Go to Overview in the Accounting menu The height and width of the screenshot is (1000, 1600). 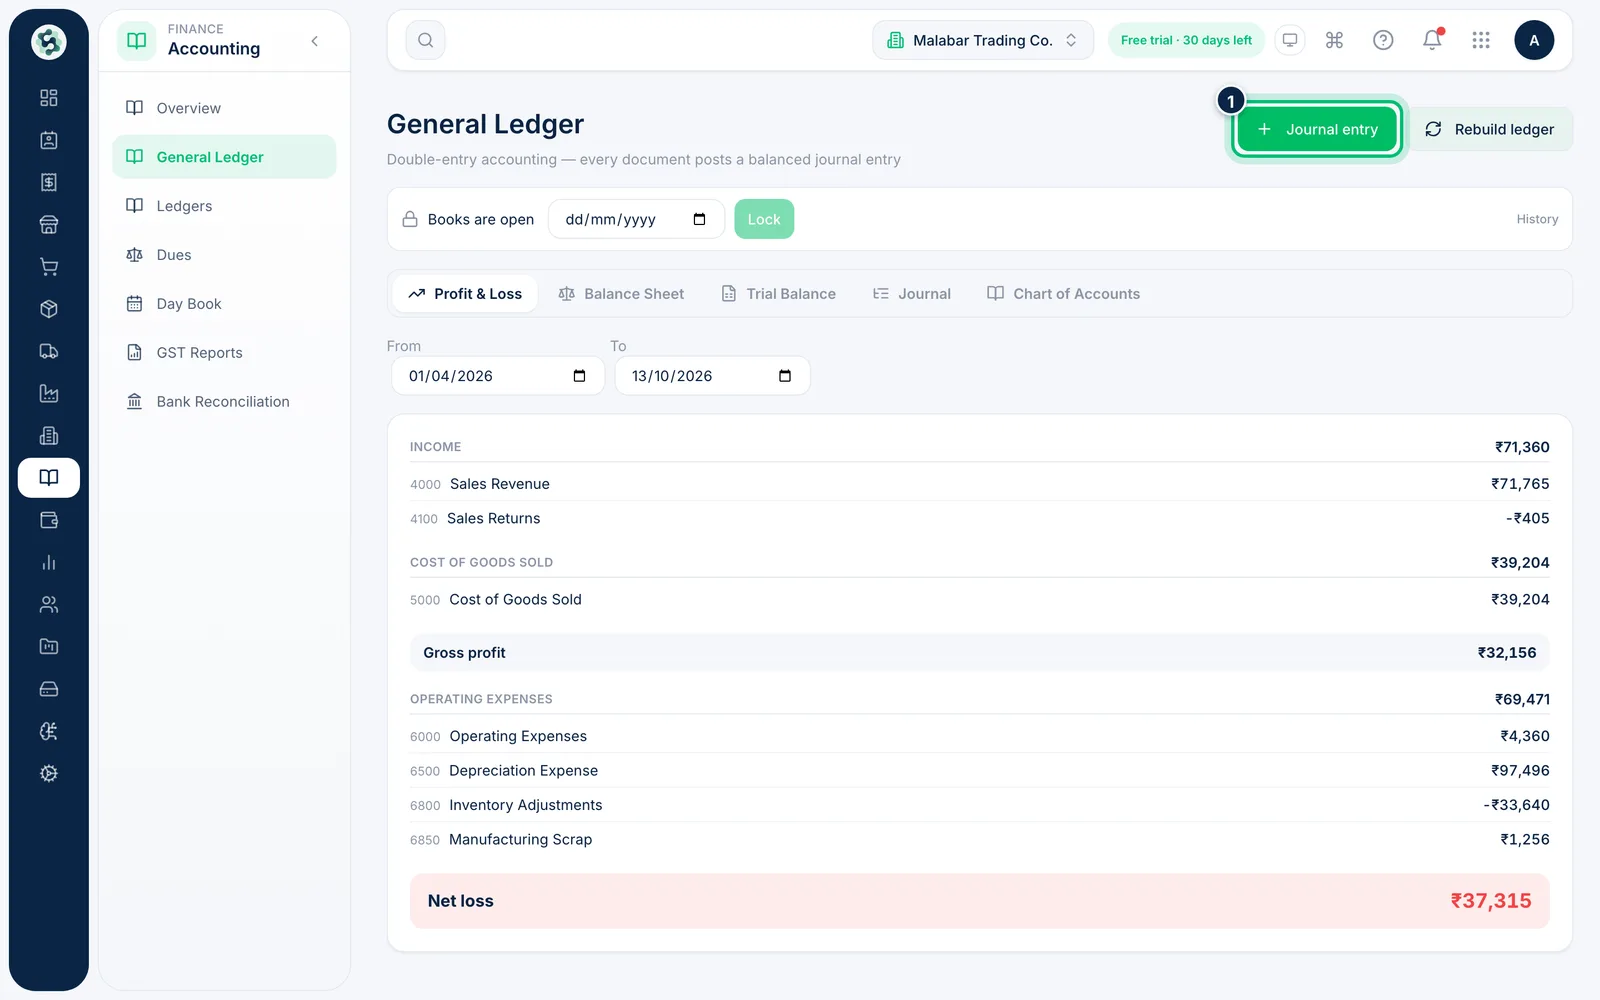coord(224,108)
